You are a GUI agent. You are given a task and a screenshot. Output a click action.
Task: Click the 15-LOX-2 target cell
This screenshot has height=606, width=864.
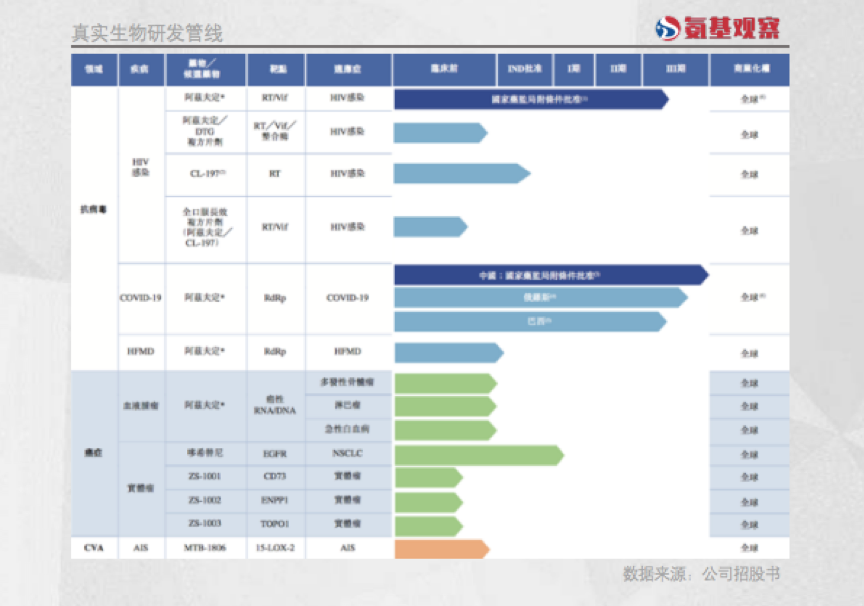[276, 548]
